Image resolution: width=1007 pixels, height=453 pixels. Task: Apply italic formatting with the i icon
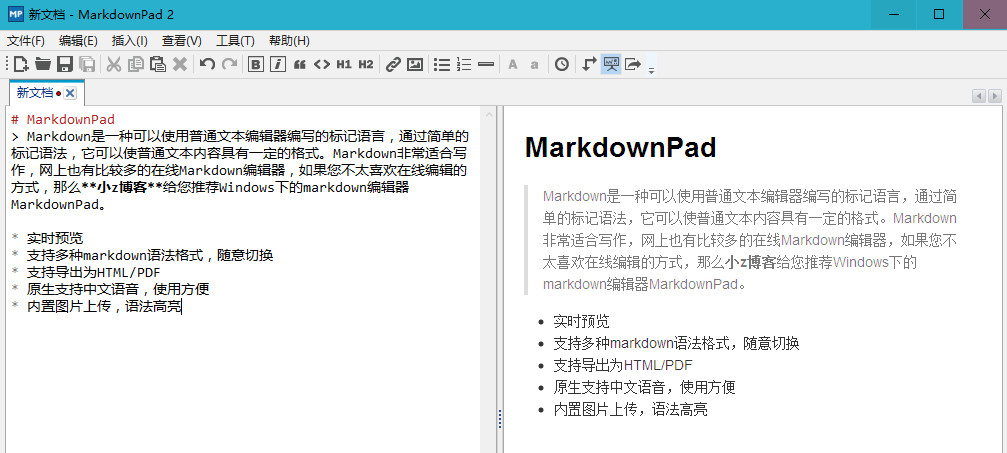[277, 64]
